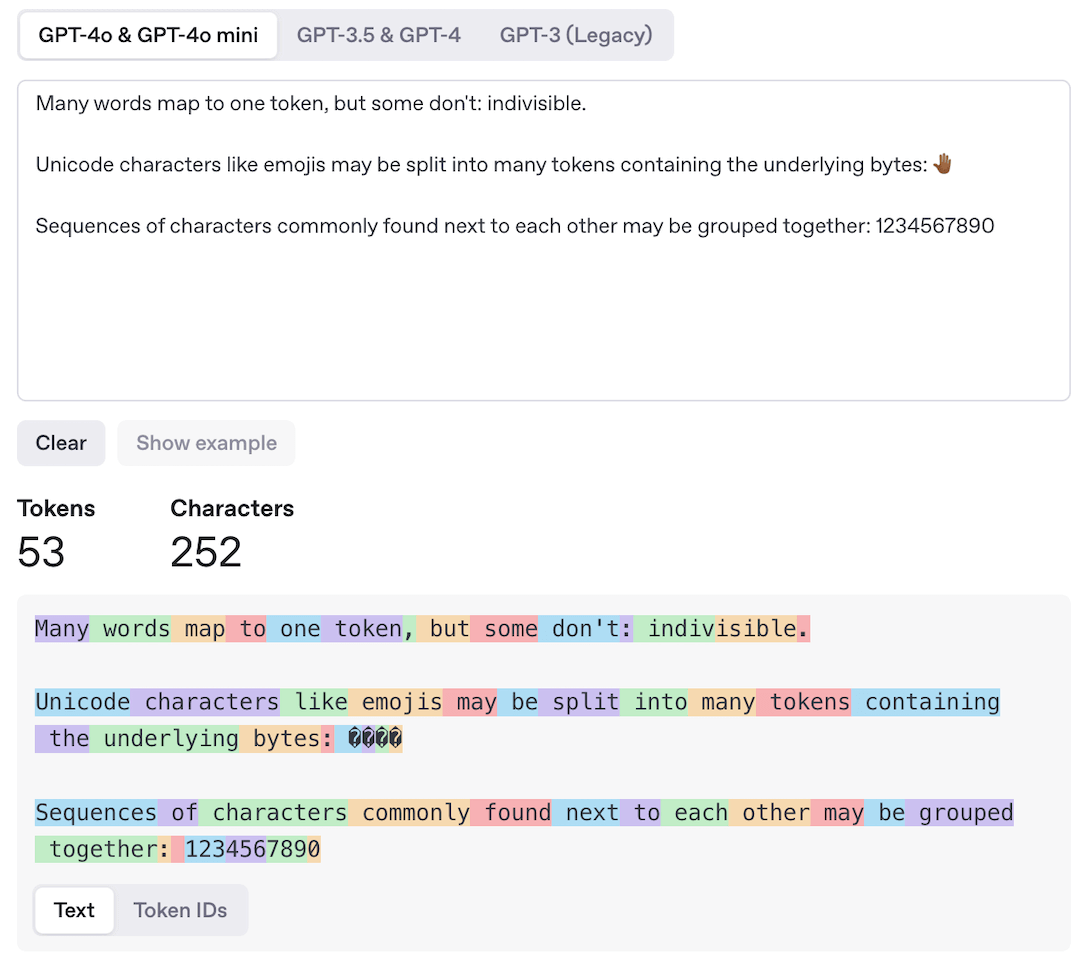Screen dimensions: 1082x966
Task: Select the GPT-4o & GPT-4o mini tab
Action: (x=148, y=36)
